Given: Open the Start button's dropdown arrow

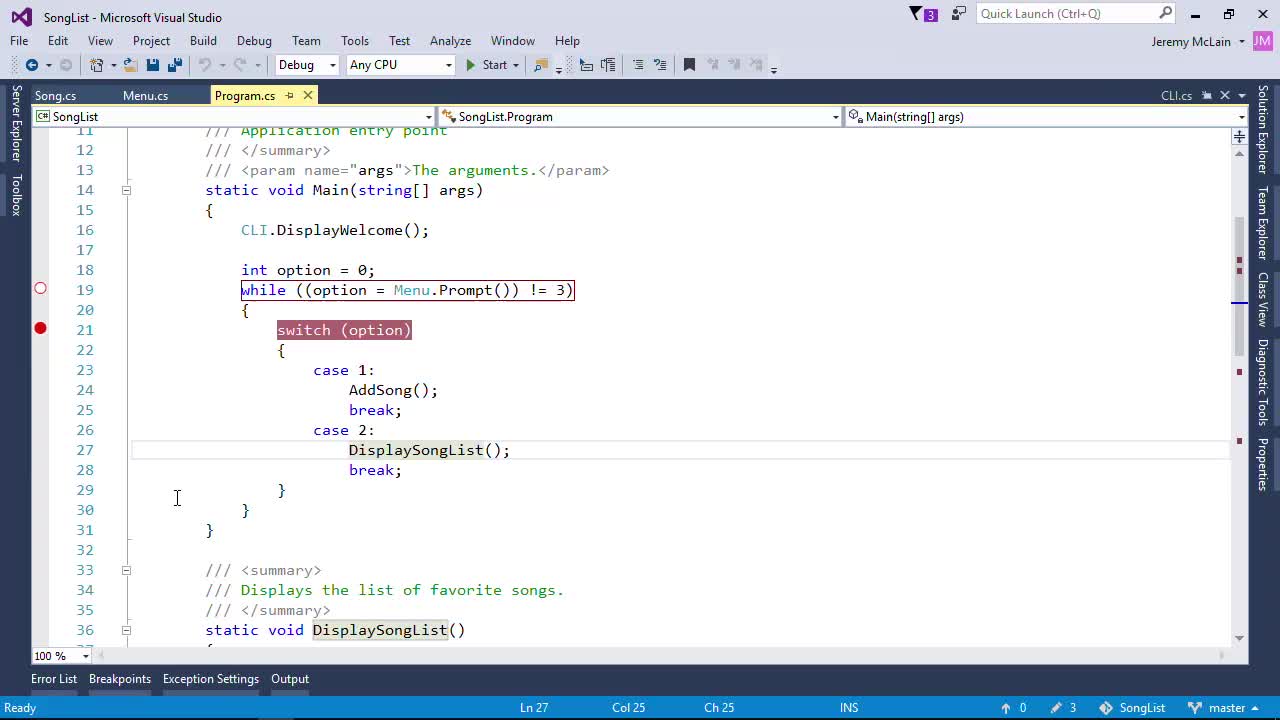Looking at the screenshot, I should (x=516, y=65).
